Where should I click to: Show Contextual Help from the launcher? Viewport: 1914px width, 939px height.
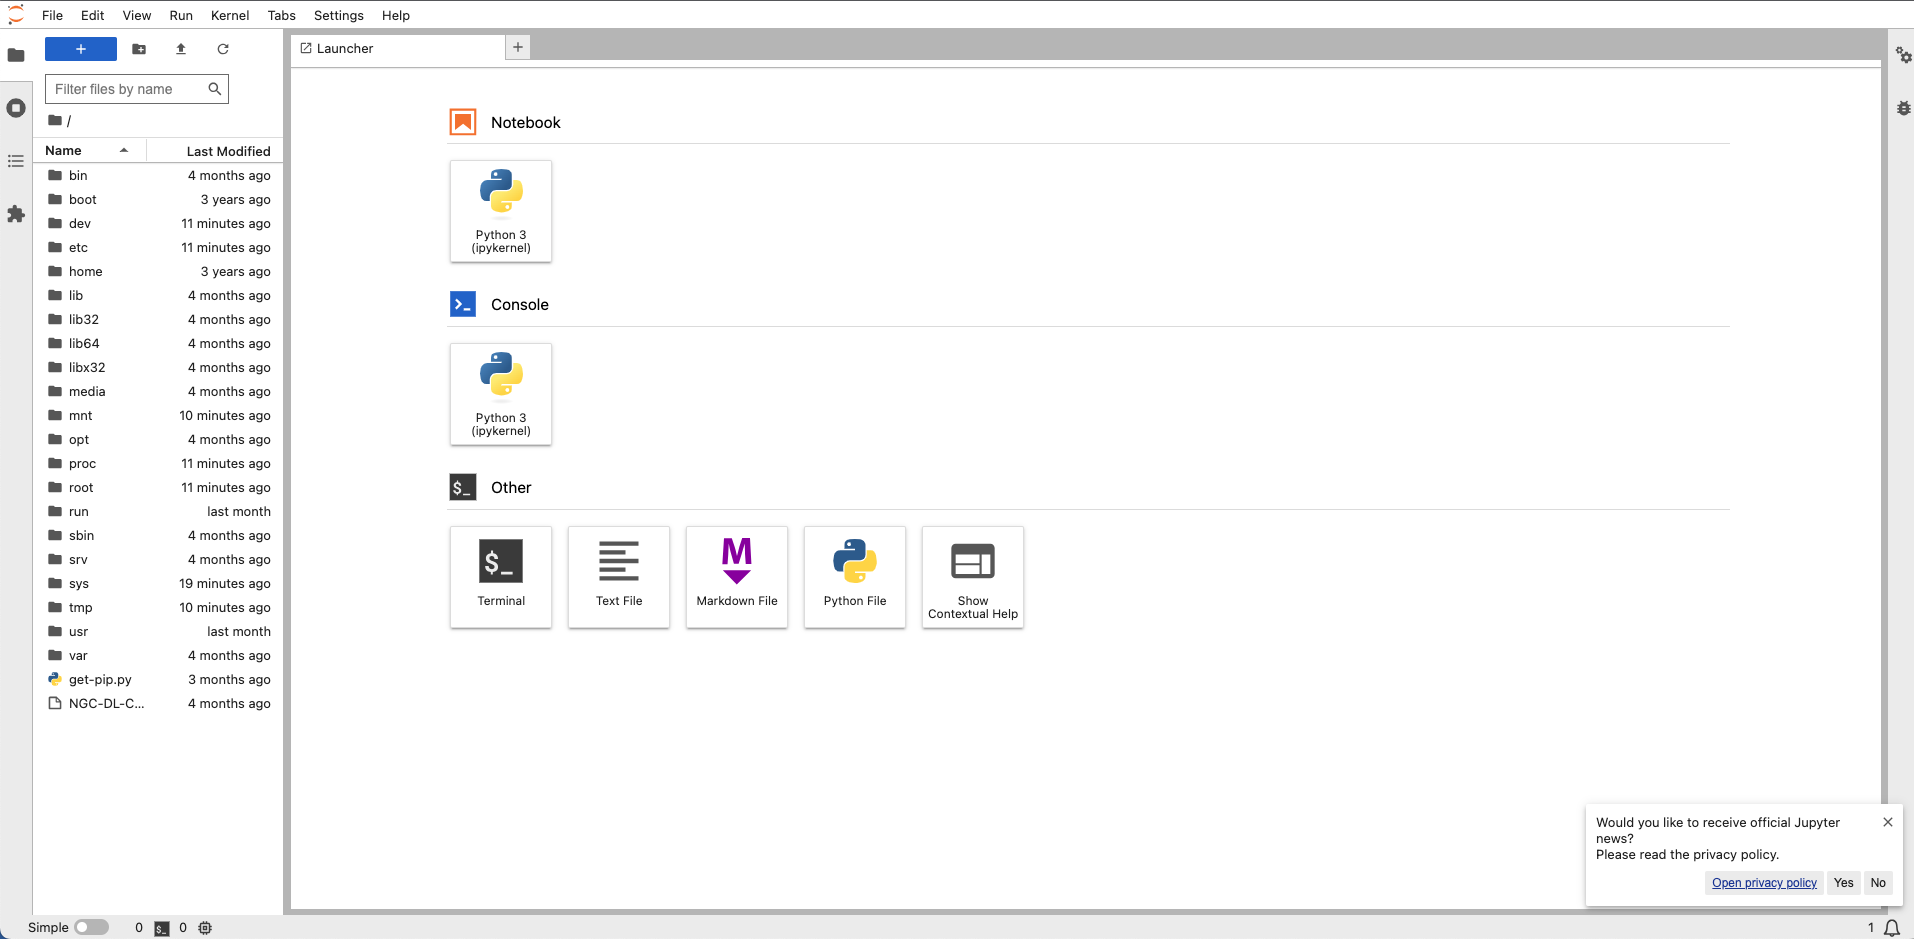(x=973, y=577)
